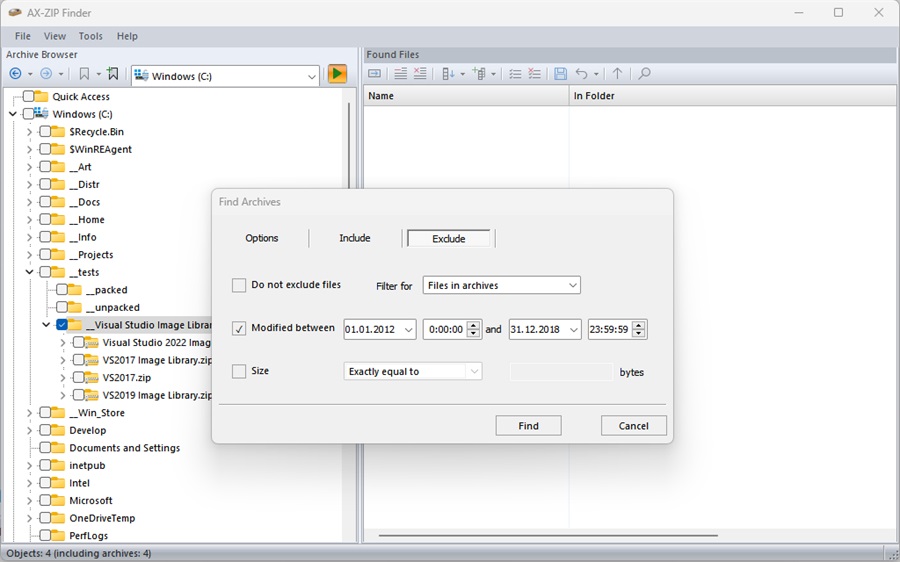Click the Name column header
Image resolution: width=900 pixels, height=562 pixels.
coord(466,96)
